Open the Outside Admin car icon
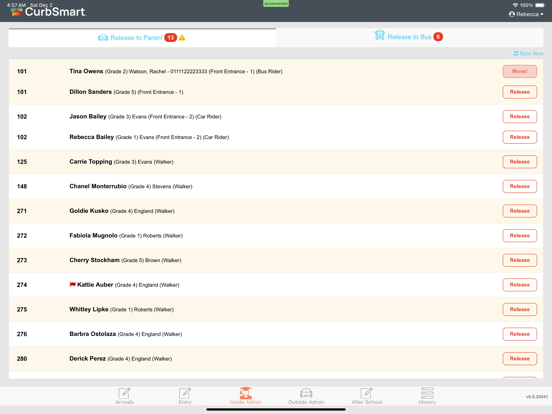 306,393
